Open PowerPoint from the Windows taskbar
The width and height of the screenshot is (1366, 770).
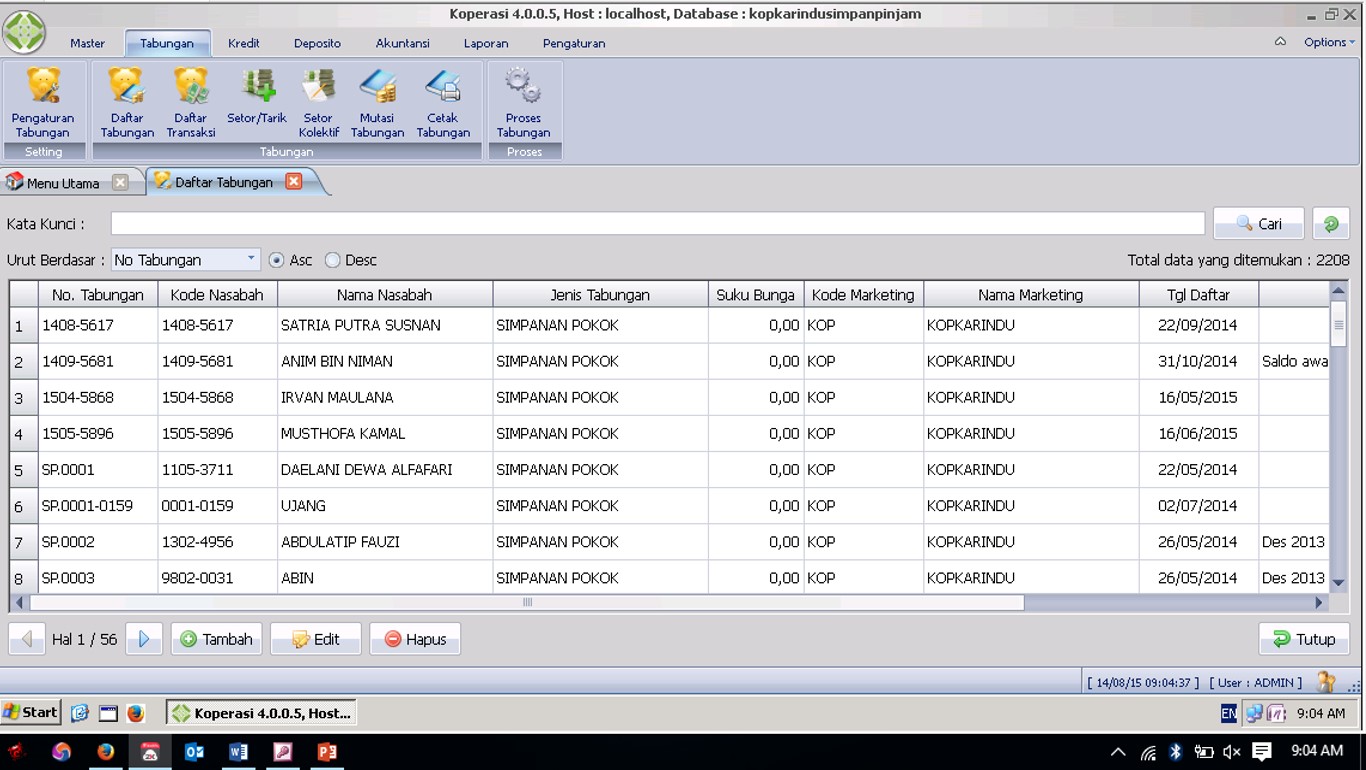coord(327,751)
